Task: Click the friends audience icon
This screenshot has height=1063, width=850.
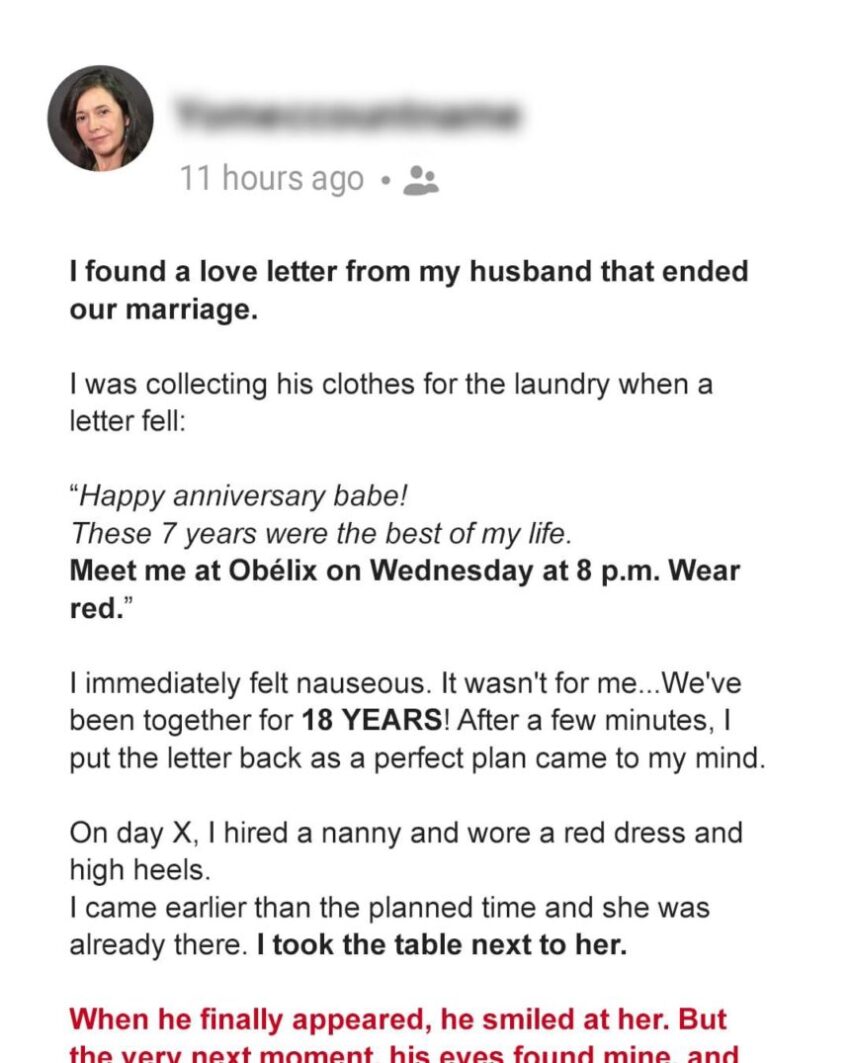Action: (420, 181)
